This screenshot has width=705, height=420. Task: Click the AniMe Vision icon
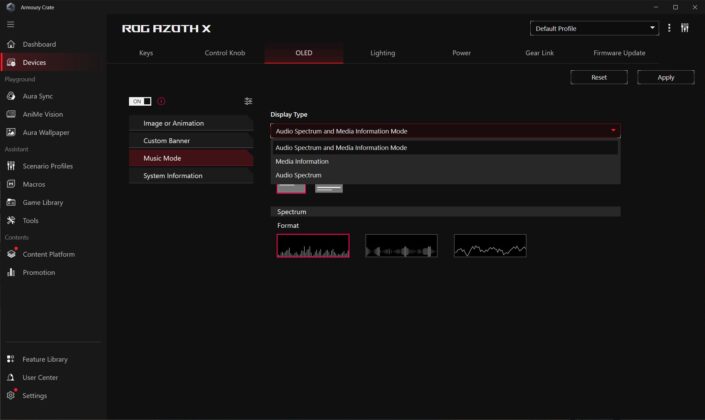point(11,114)
